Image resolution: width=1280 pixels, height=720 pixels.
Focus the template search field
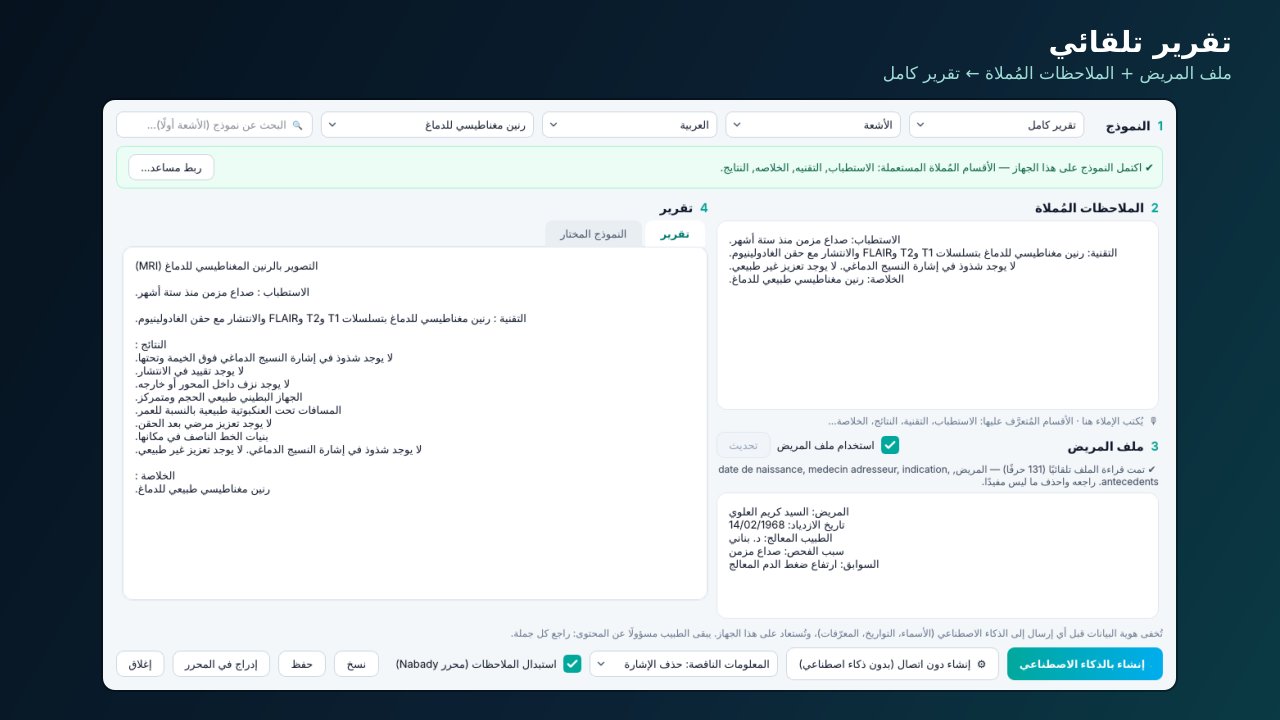(214, 125)
